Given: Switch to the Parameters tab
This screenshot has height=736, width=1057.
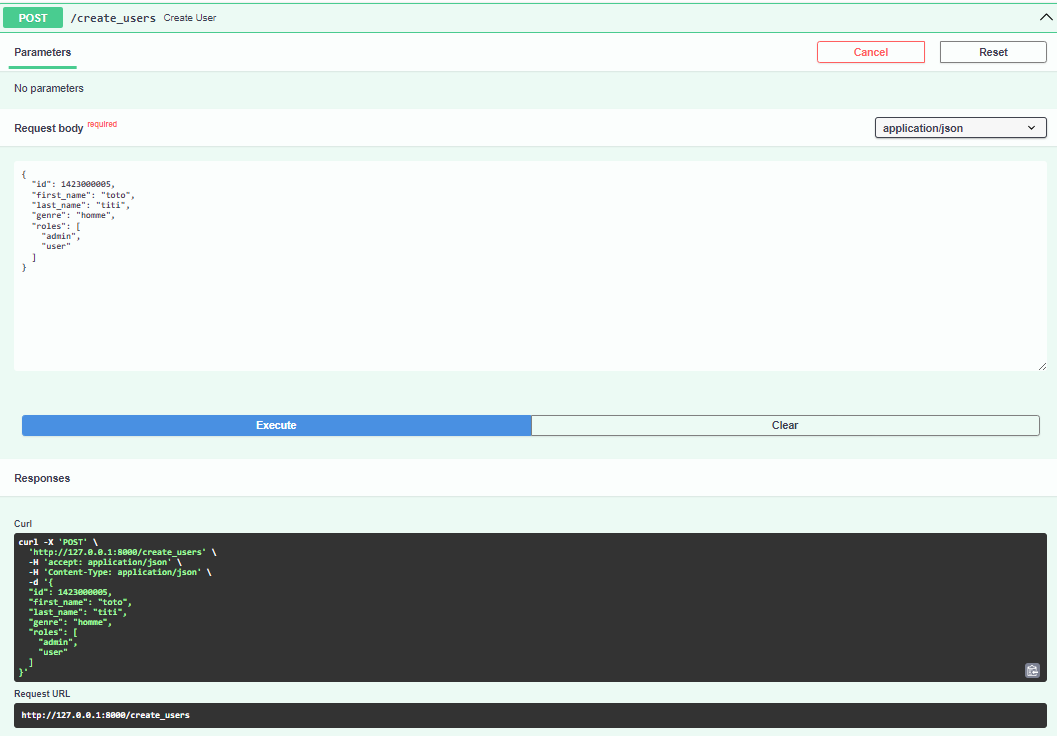Looking at the screenshot, I should tap(42, 52).
